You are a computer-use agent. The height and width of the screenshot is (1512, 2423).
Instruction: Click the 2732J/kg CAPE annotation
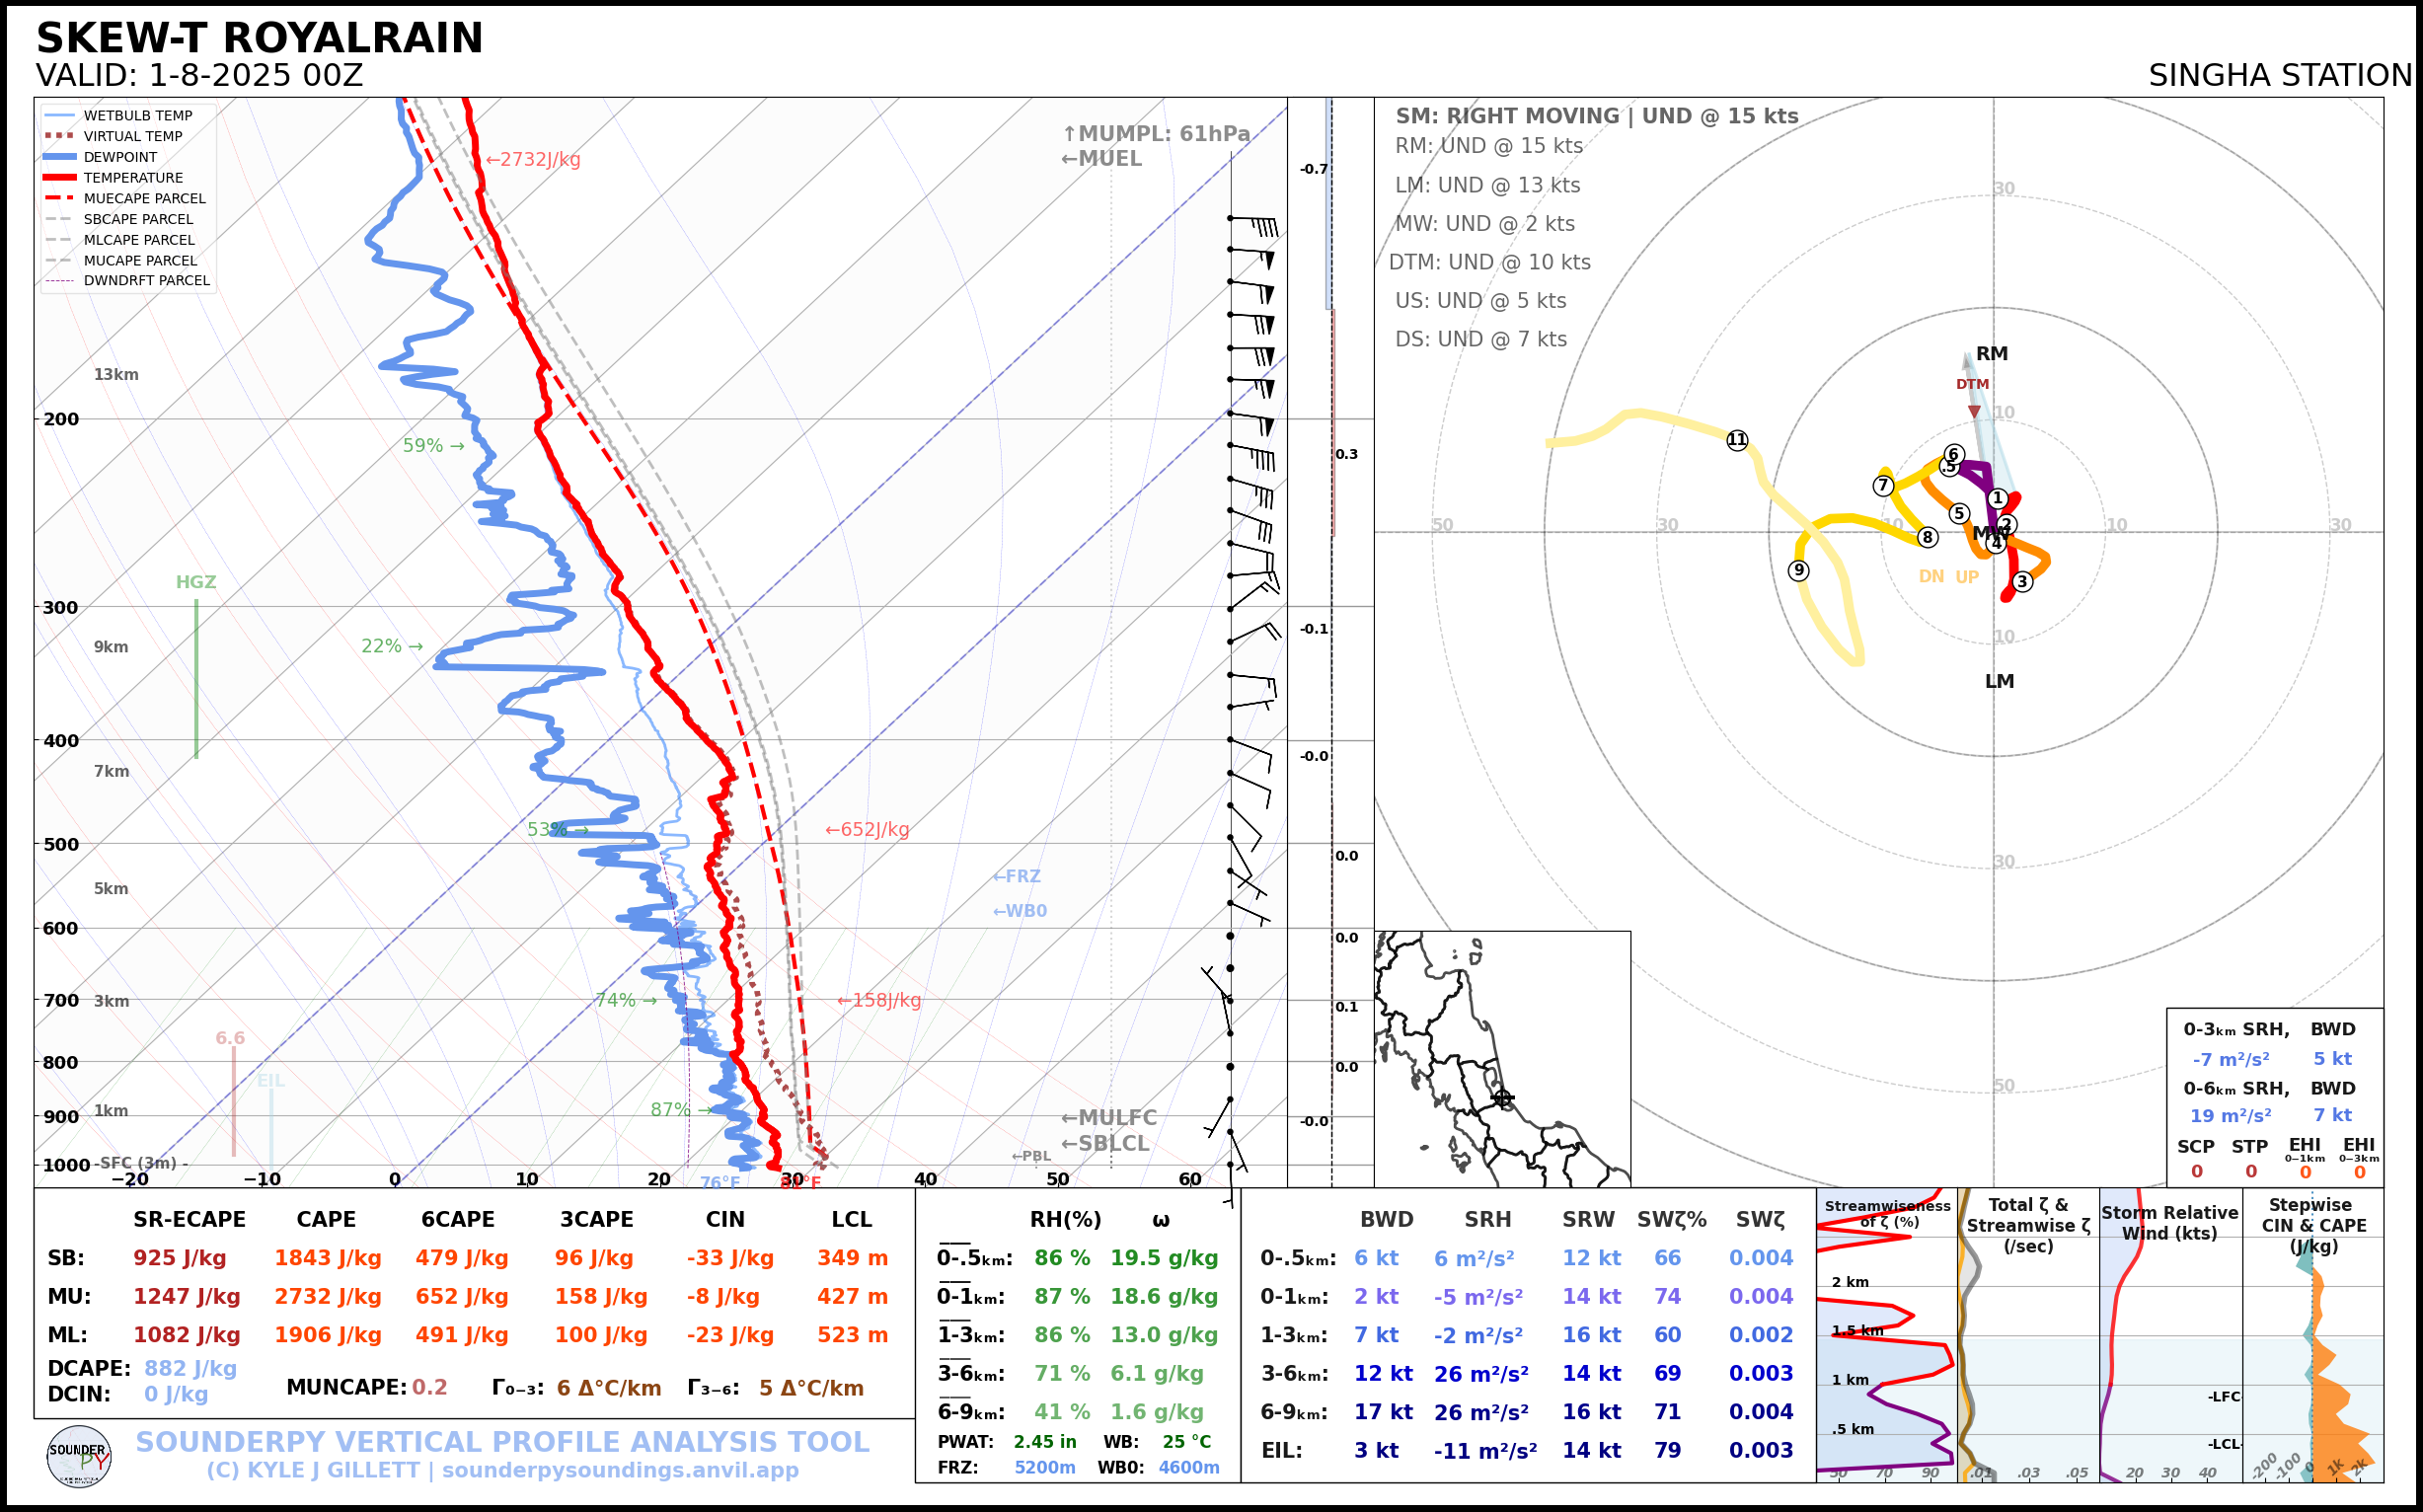533,159
